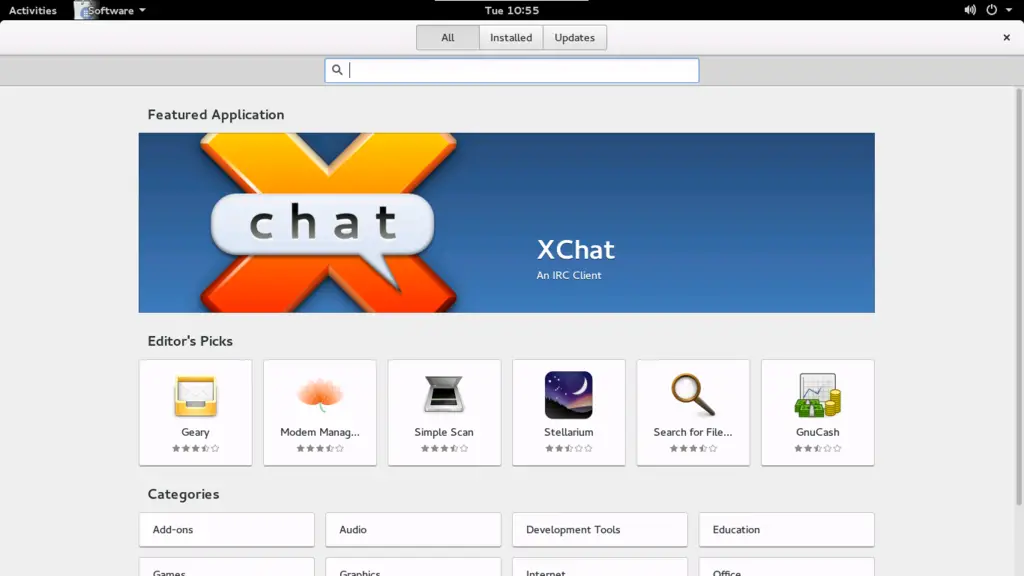Image resolution: width=1024 pixels, height=576 pixels.
Task: Open the GnuCash money icon
Action: (x=818, y=395)
